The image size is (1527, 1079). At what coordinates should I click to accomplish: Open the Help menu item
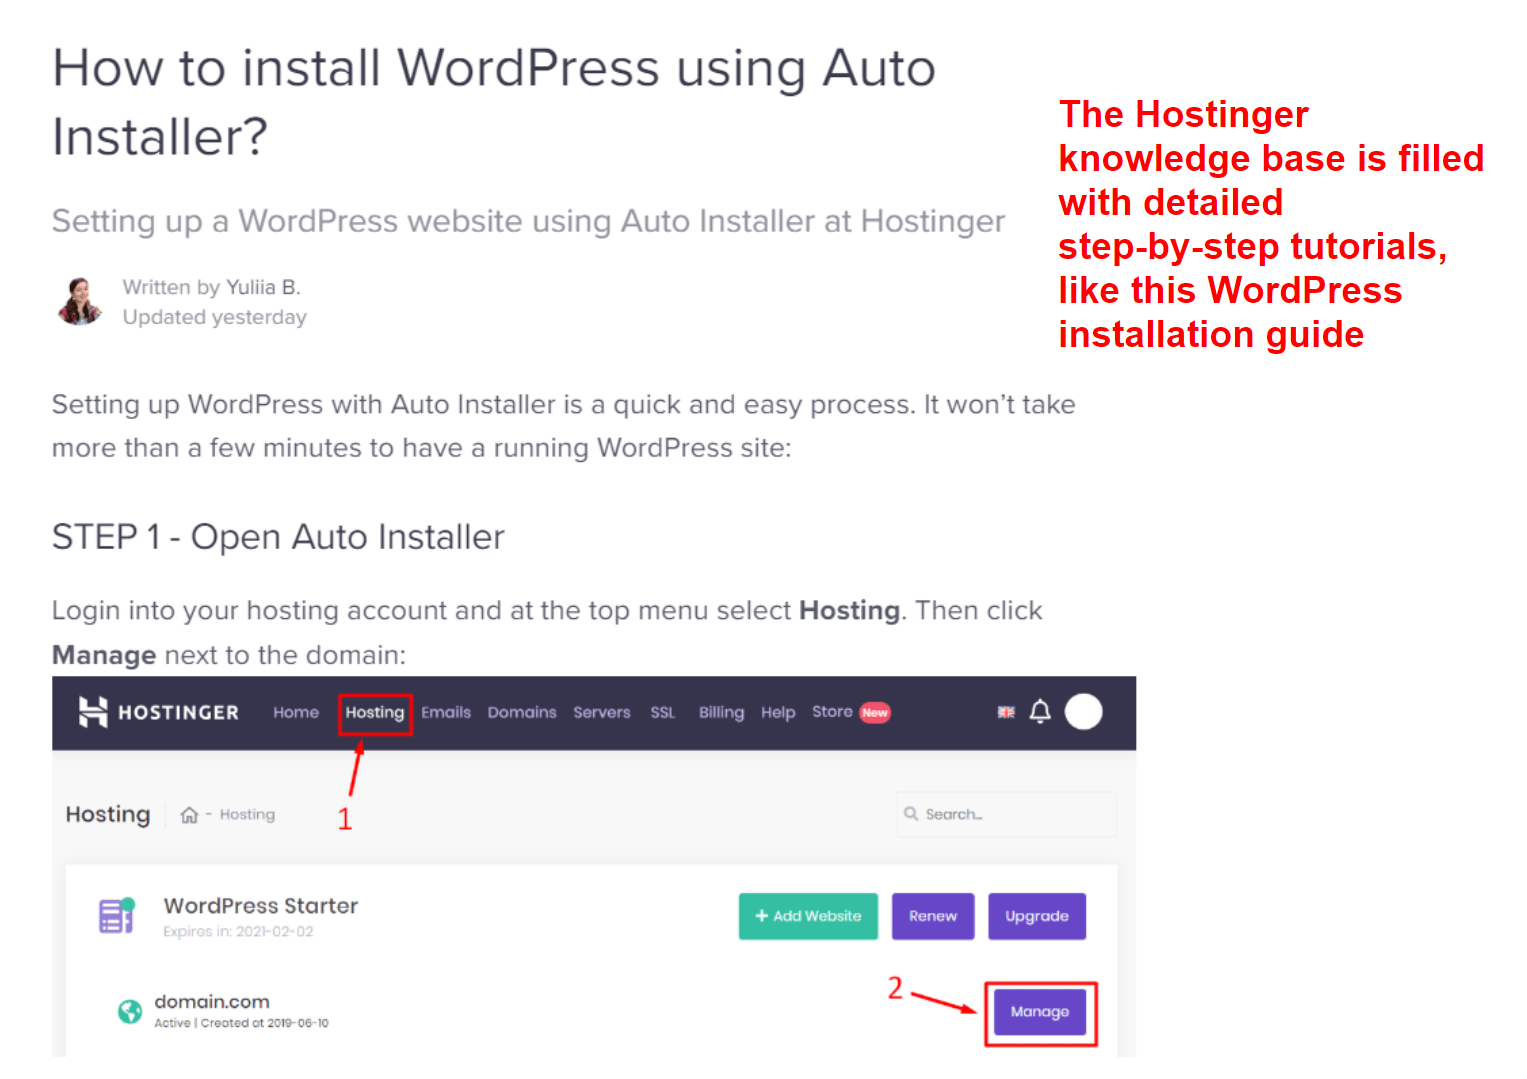point(778,712)
